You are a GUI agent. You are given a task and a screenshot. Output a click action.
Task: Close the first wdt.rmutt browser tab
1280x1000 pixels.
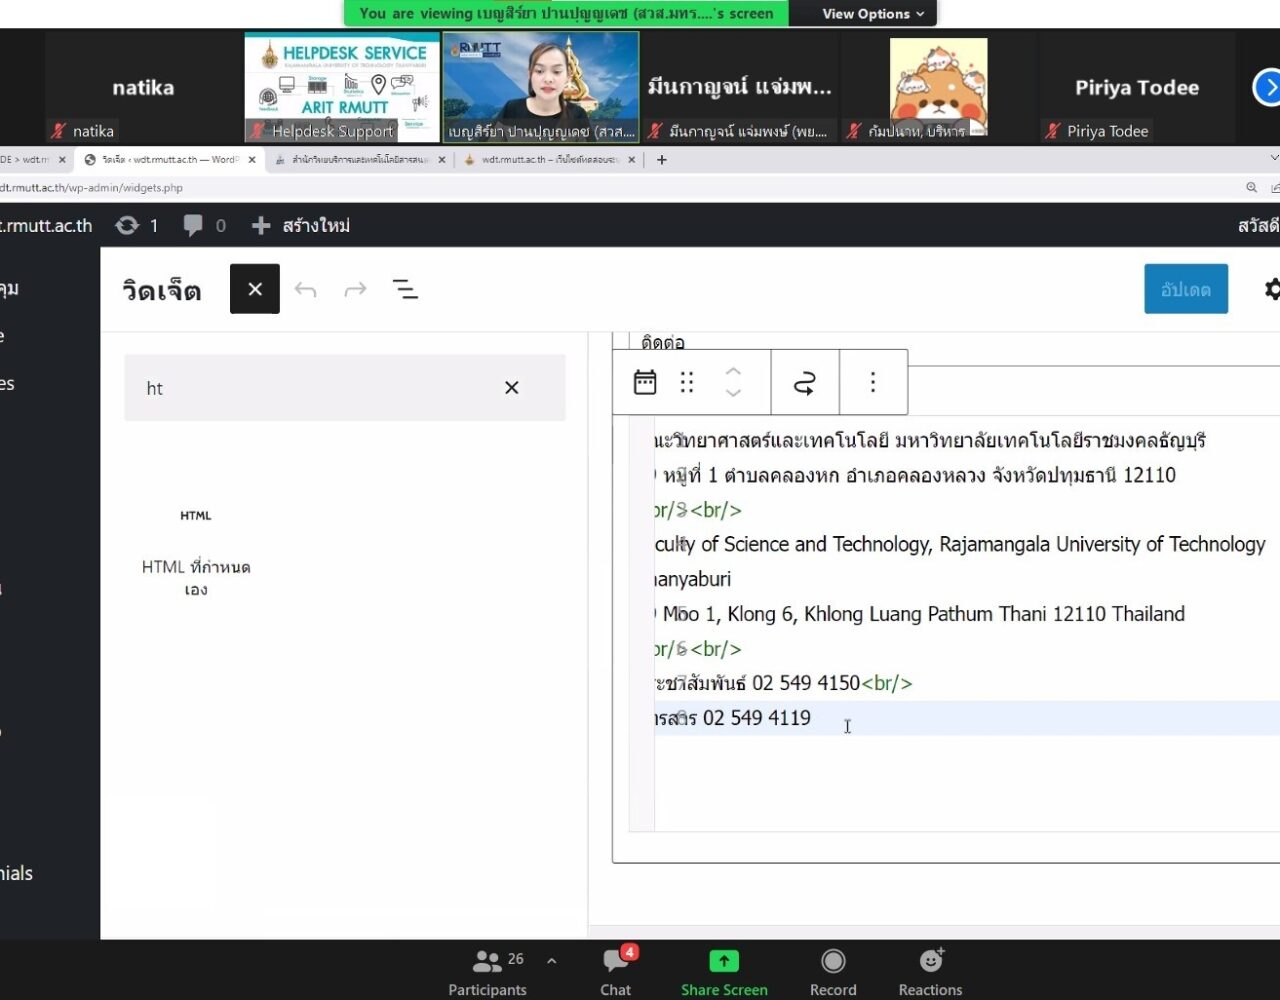tap(62, 159)
